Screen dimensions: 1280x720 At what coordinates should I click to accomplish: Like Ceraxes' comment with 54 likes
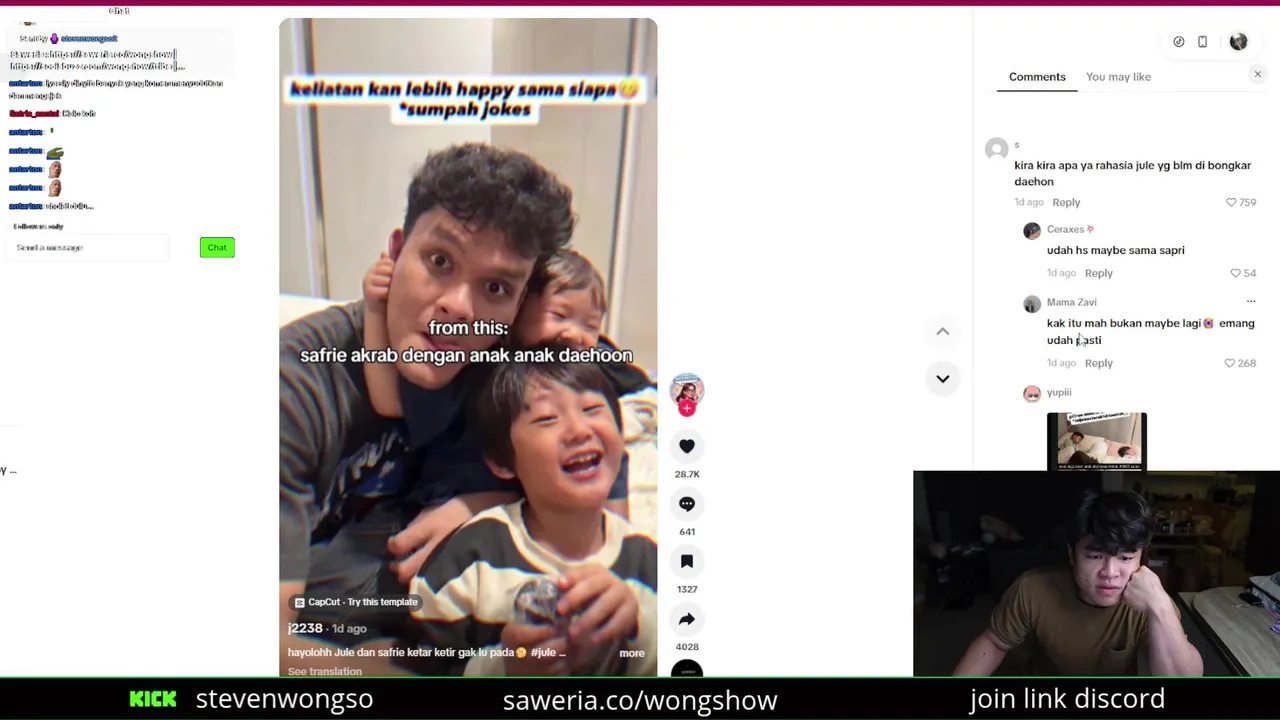point(1235,273)
